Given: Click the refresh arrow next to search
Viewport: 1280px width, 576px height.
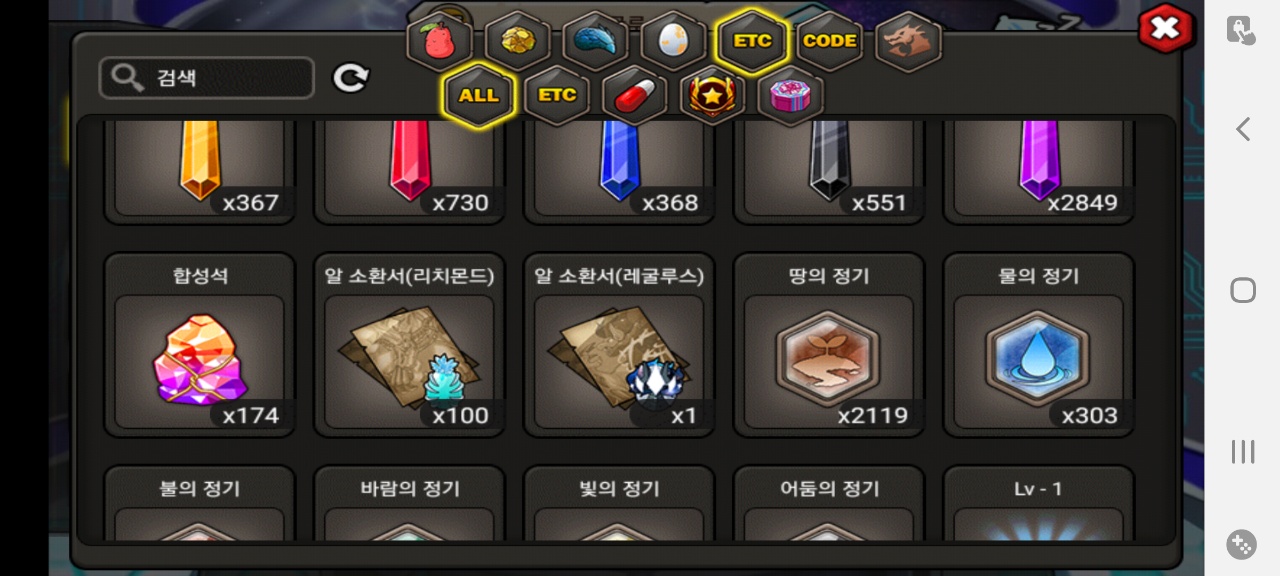Looking at the screenshot, I should coord(351,78).
